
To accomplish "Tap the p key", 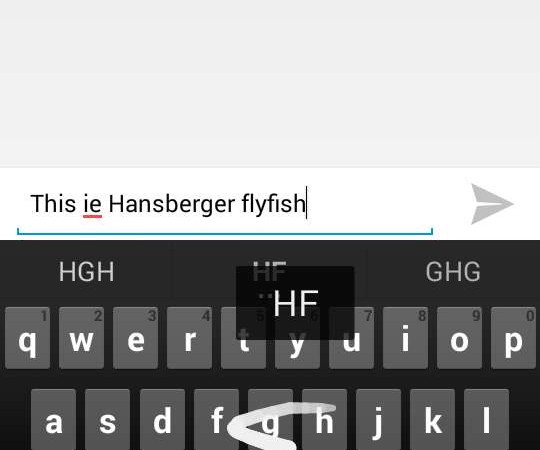I will pyautogui.click(x=513, y=338).
